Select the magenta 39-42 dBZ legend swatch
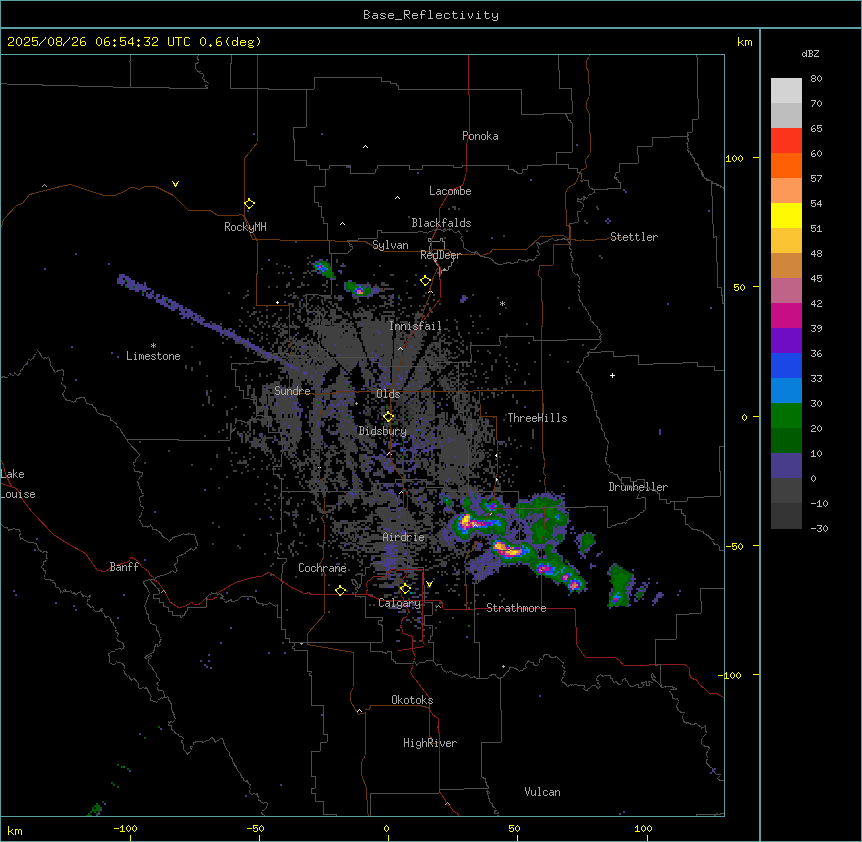Image resolution: width=862 pixels, height=842 pixels. (786, 315)
